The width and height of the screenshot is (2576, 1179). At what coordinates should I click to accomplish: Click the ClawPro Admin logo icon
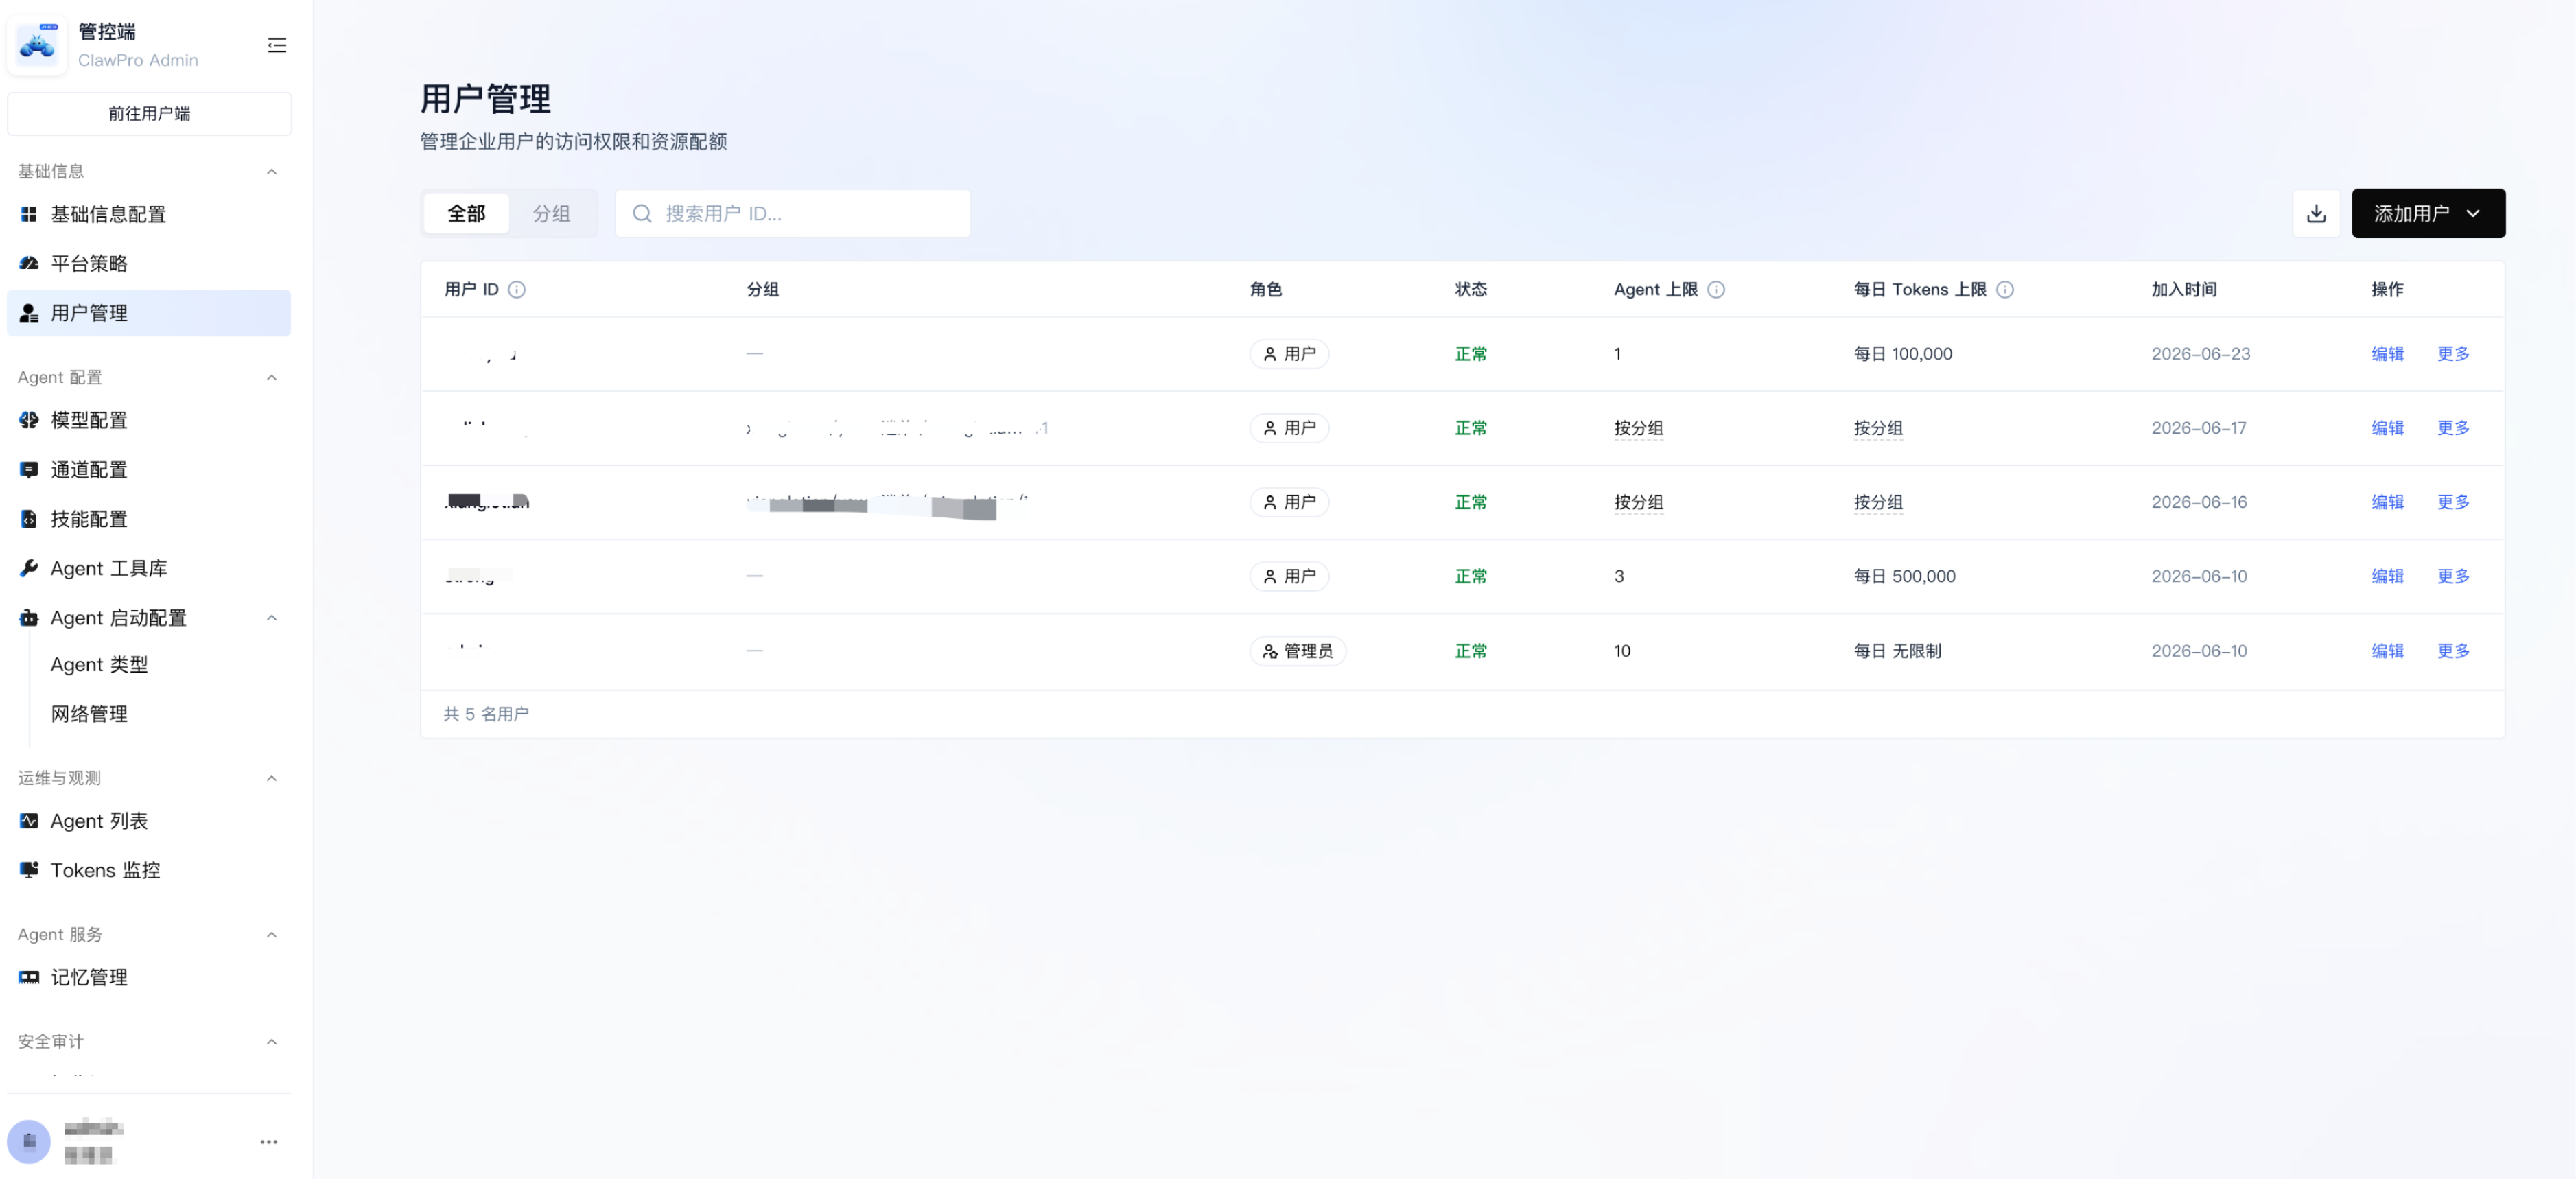38,45
